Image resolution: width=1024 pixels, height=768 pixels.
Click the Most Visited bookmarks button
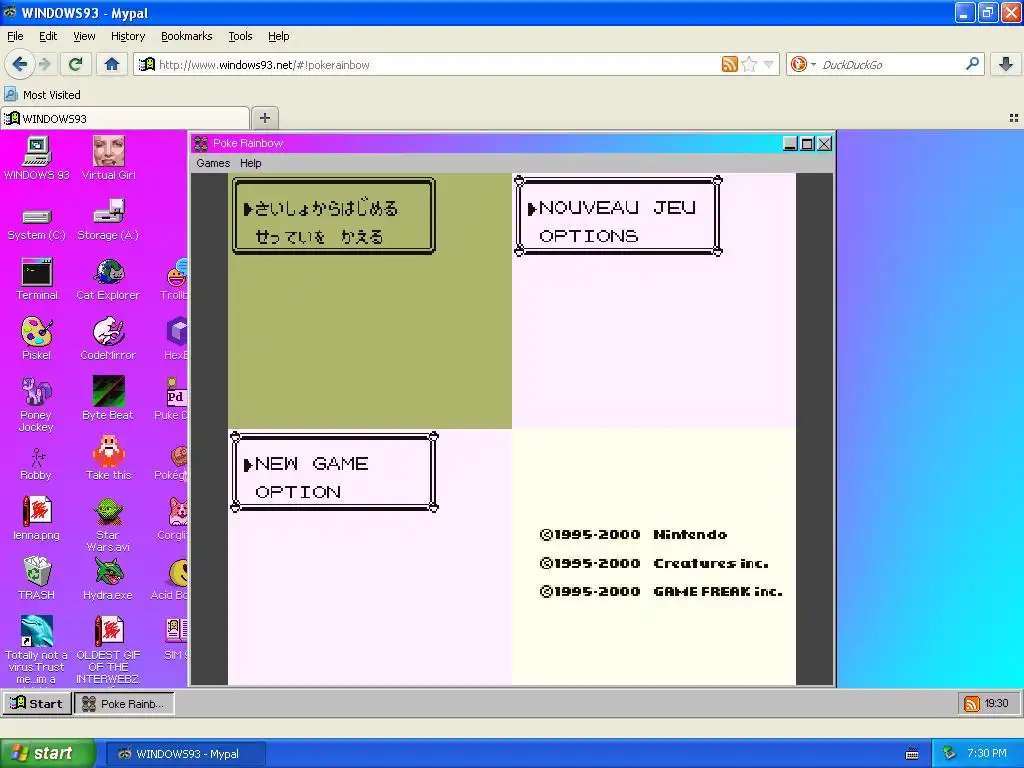43,95
